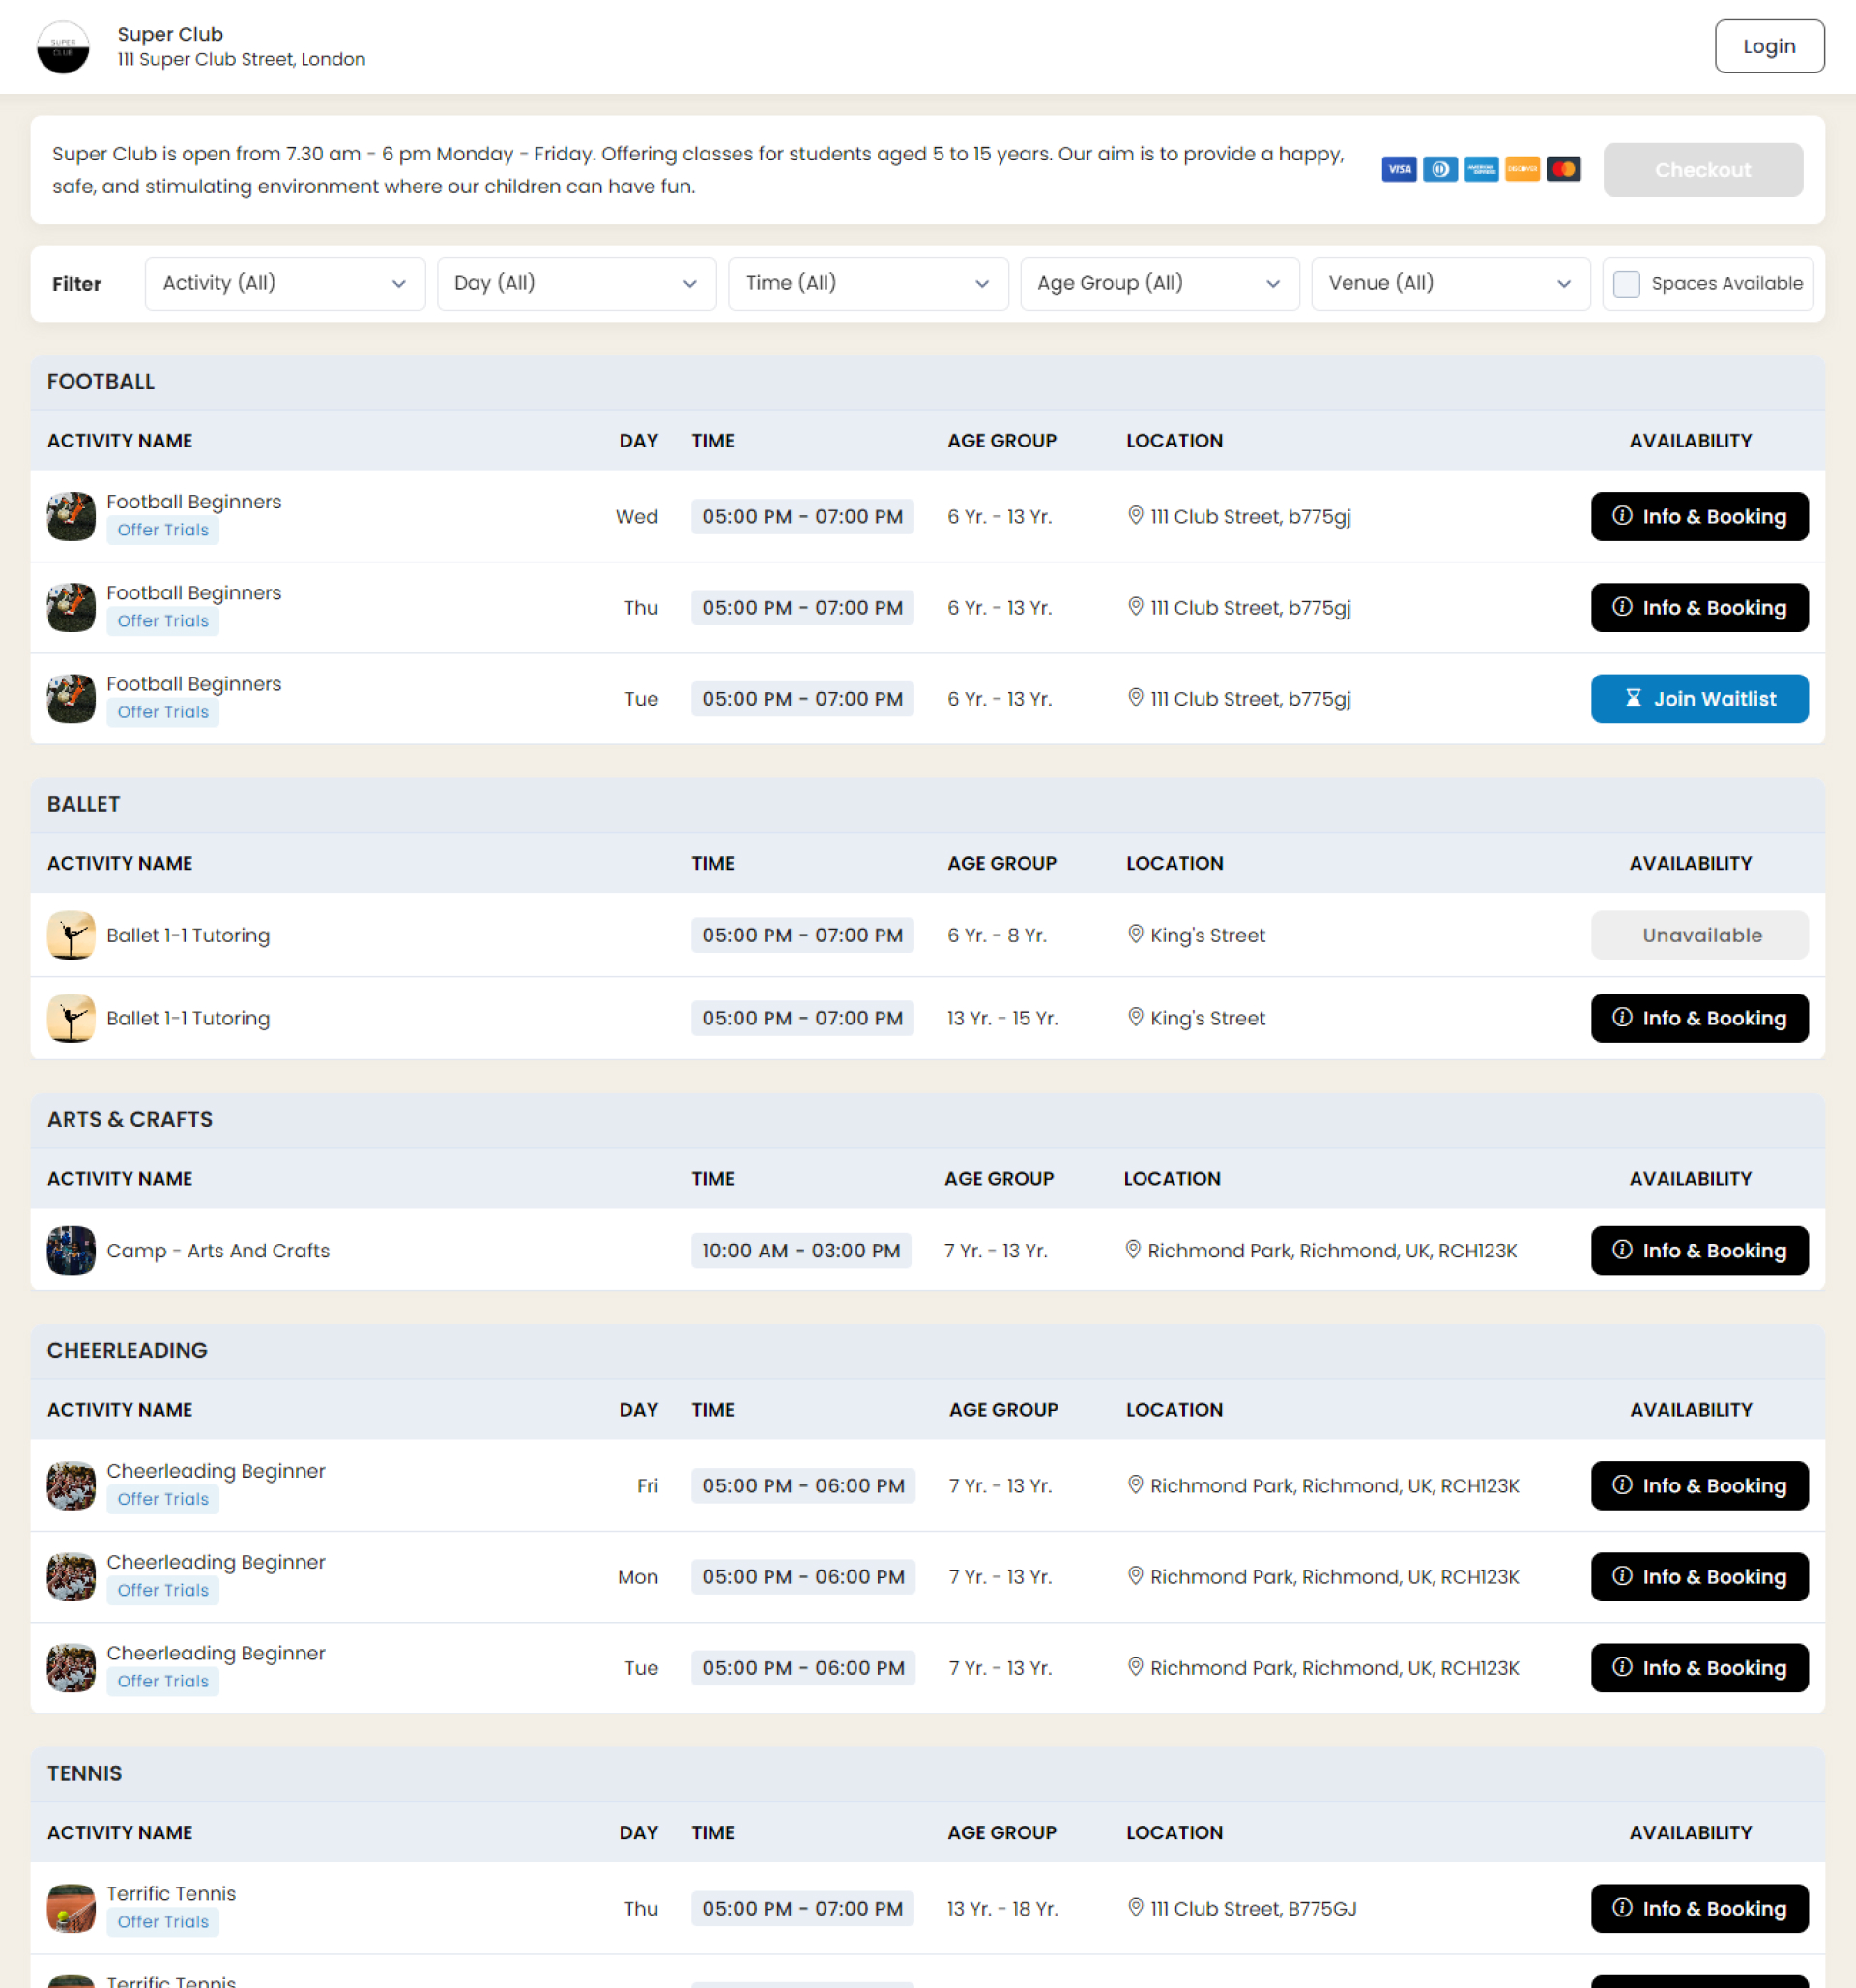Click the hourglass icon on Join Waitlist

click(x=1634, y=698)
